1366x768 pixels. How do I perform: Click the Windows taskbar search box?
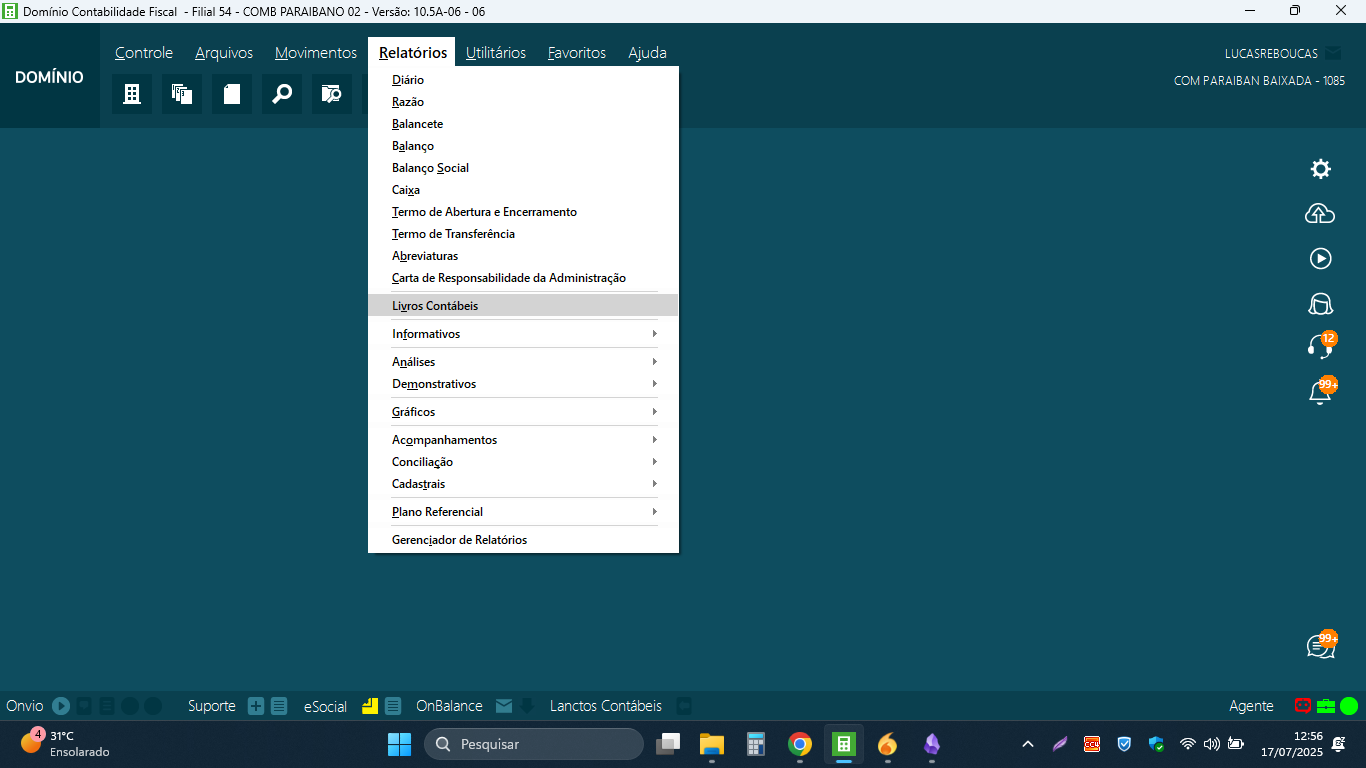534,744
